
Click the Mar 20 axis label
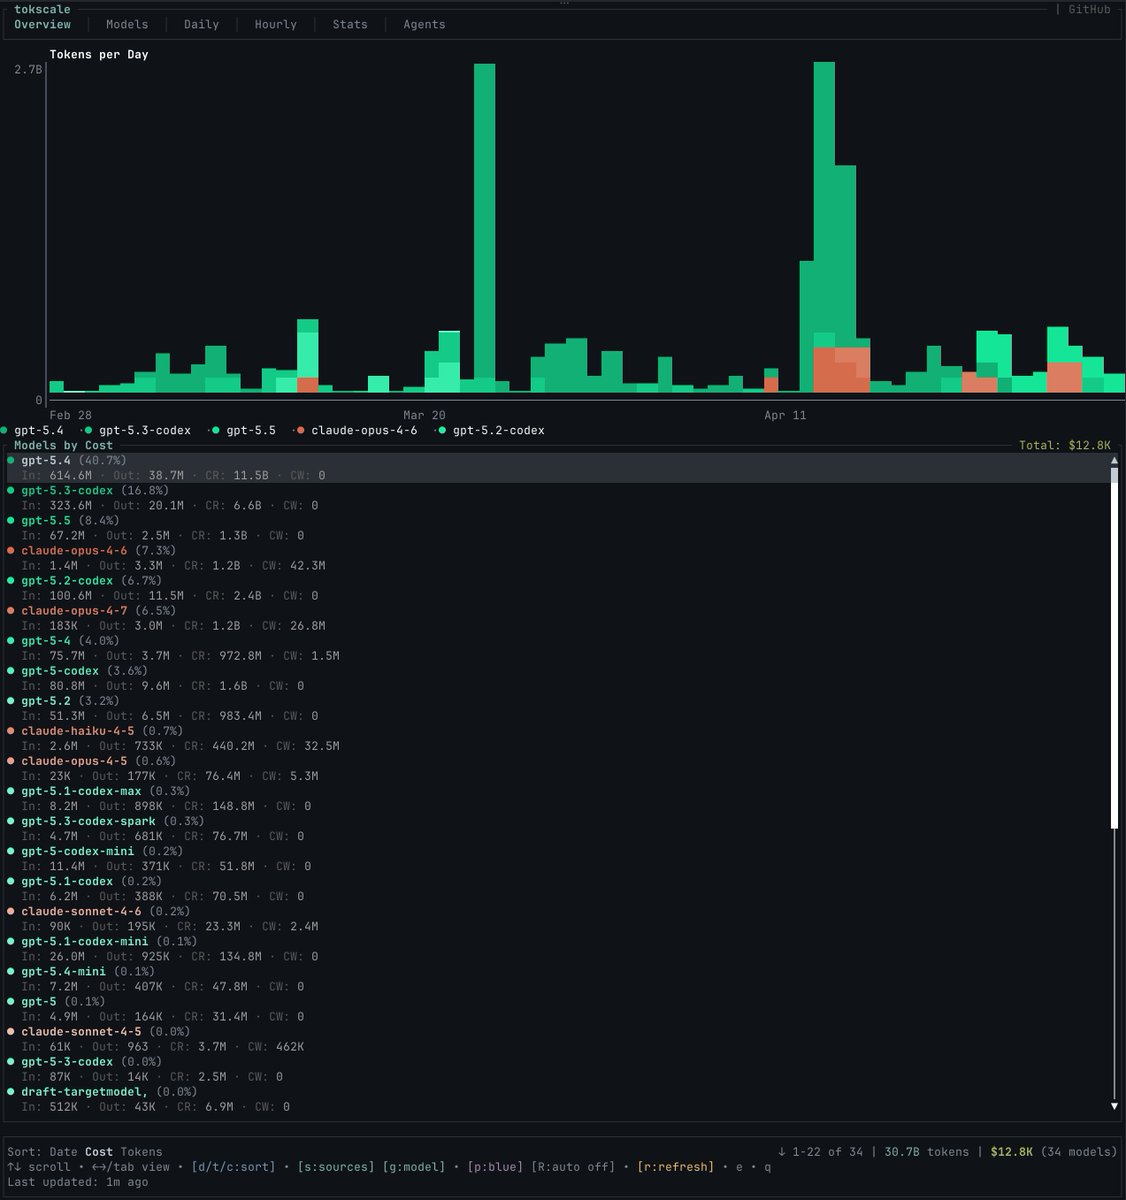coord(424,415)
